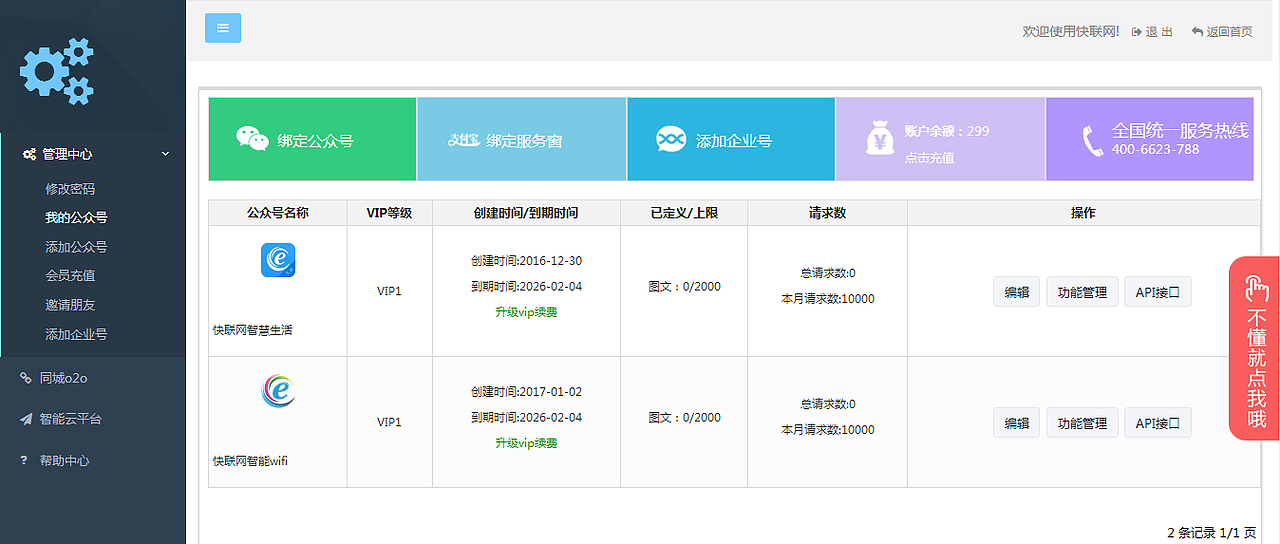Click the phone icon in hotline card
Image resolution: width=1280 pixels, height=544 pixels.
(1092, 141)
